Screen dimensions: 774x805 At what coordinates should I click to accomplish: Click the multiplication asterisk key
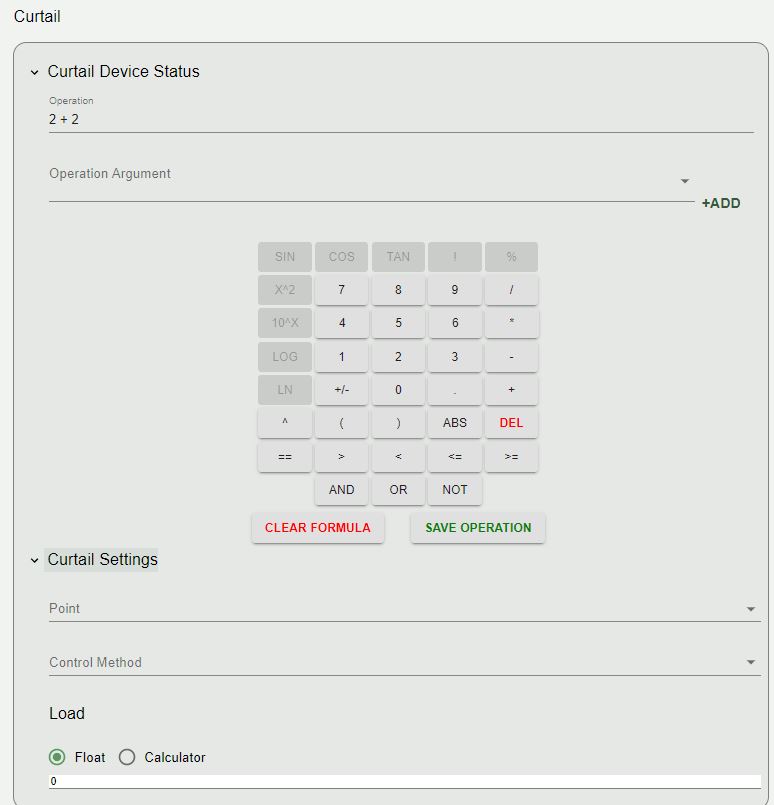(511, 322)
